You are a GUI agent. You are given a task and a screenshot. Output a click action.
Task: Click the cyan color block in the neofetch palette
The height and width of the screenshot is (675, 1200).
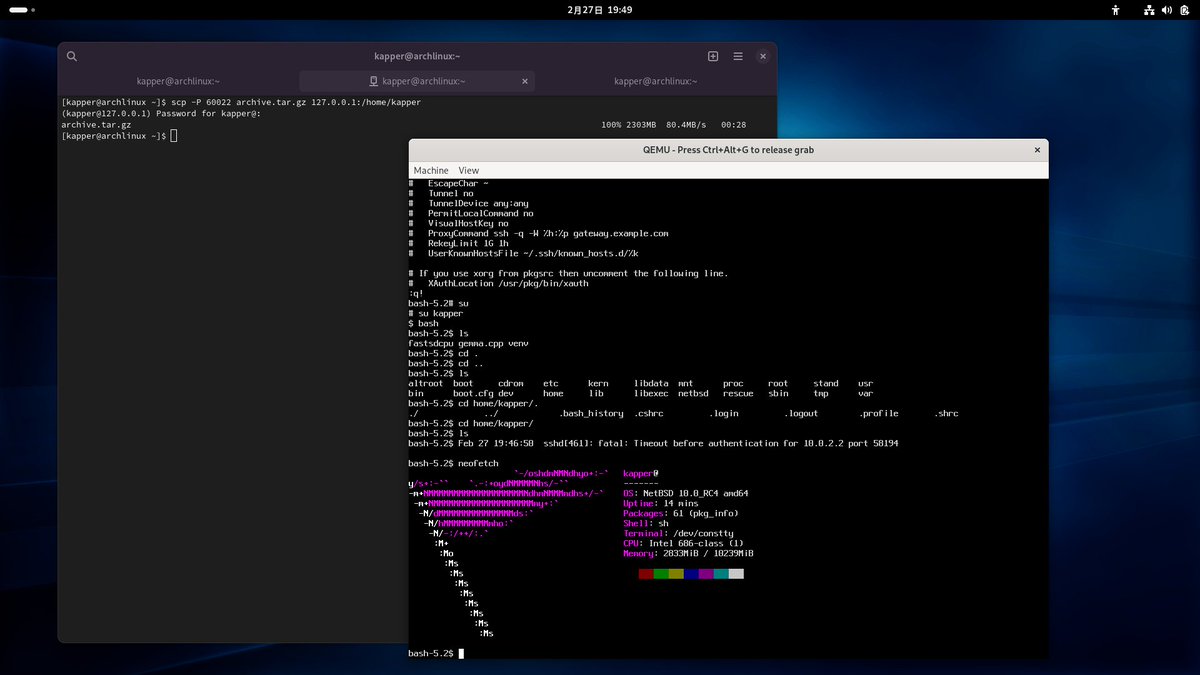(x=719, y=573)
